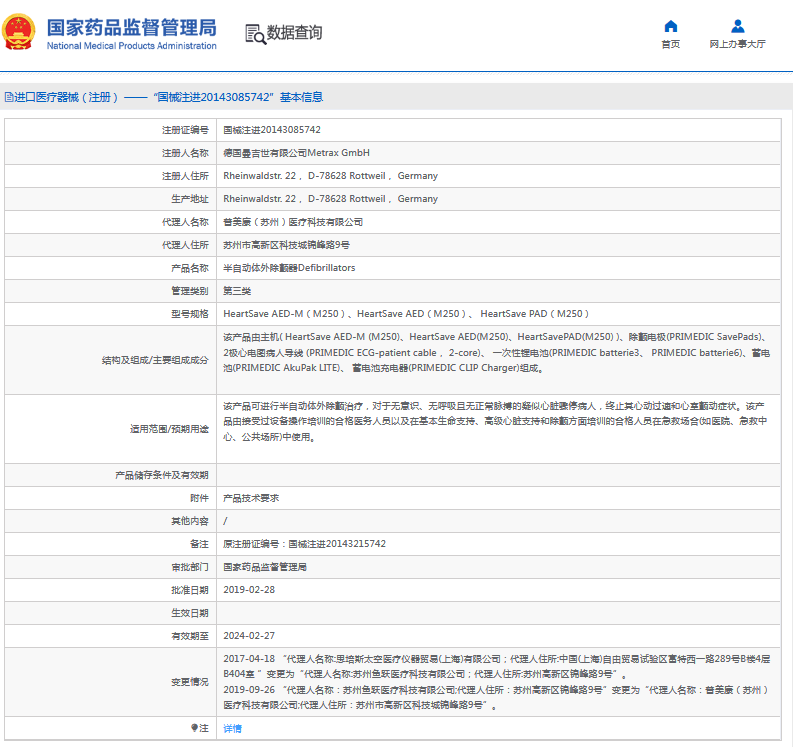
Task: Click the 备注 row label
Action: click(x=199, y=544)
